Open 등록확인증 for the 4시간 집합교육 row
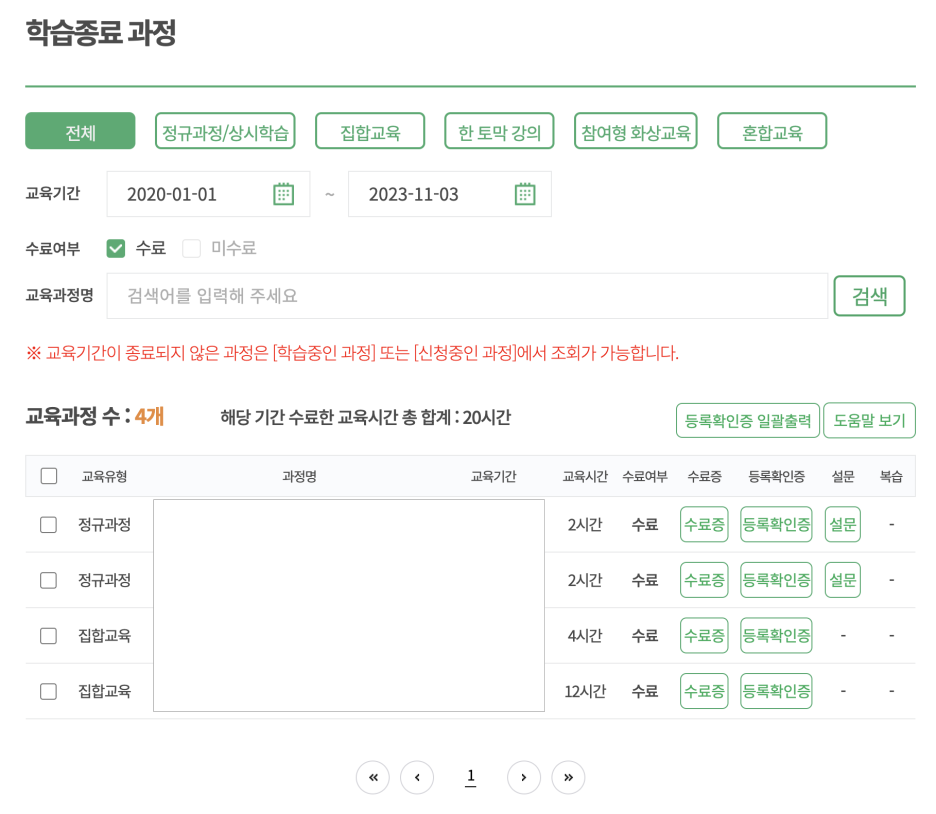Viewport: 936px width, 814px height. [776, 636]
